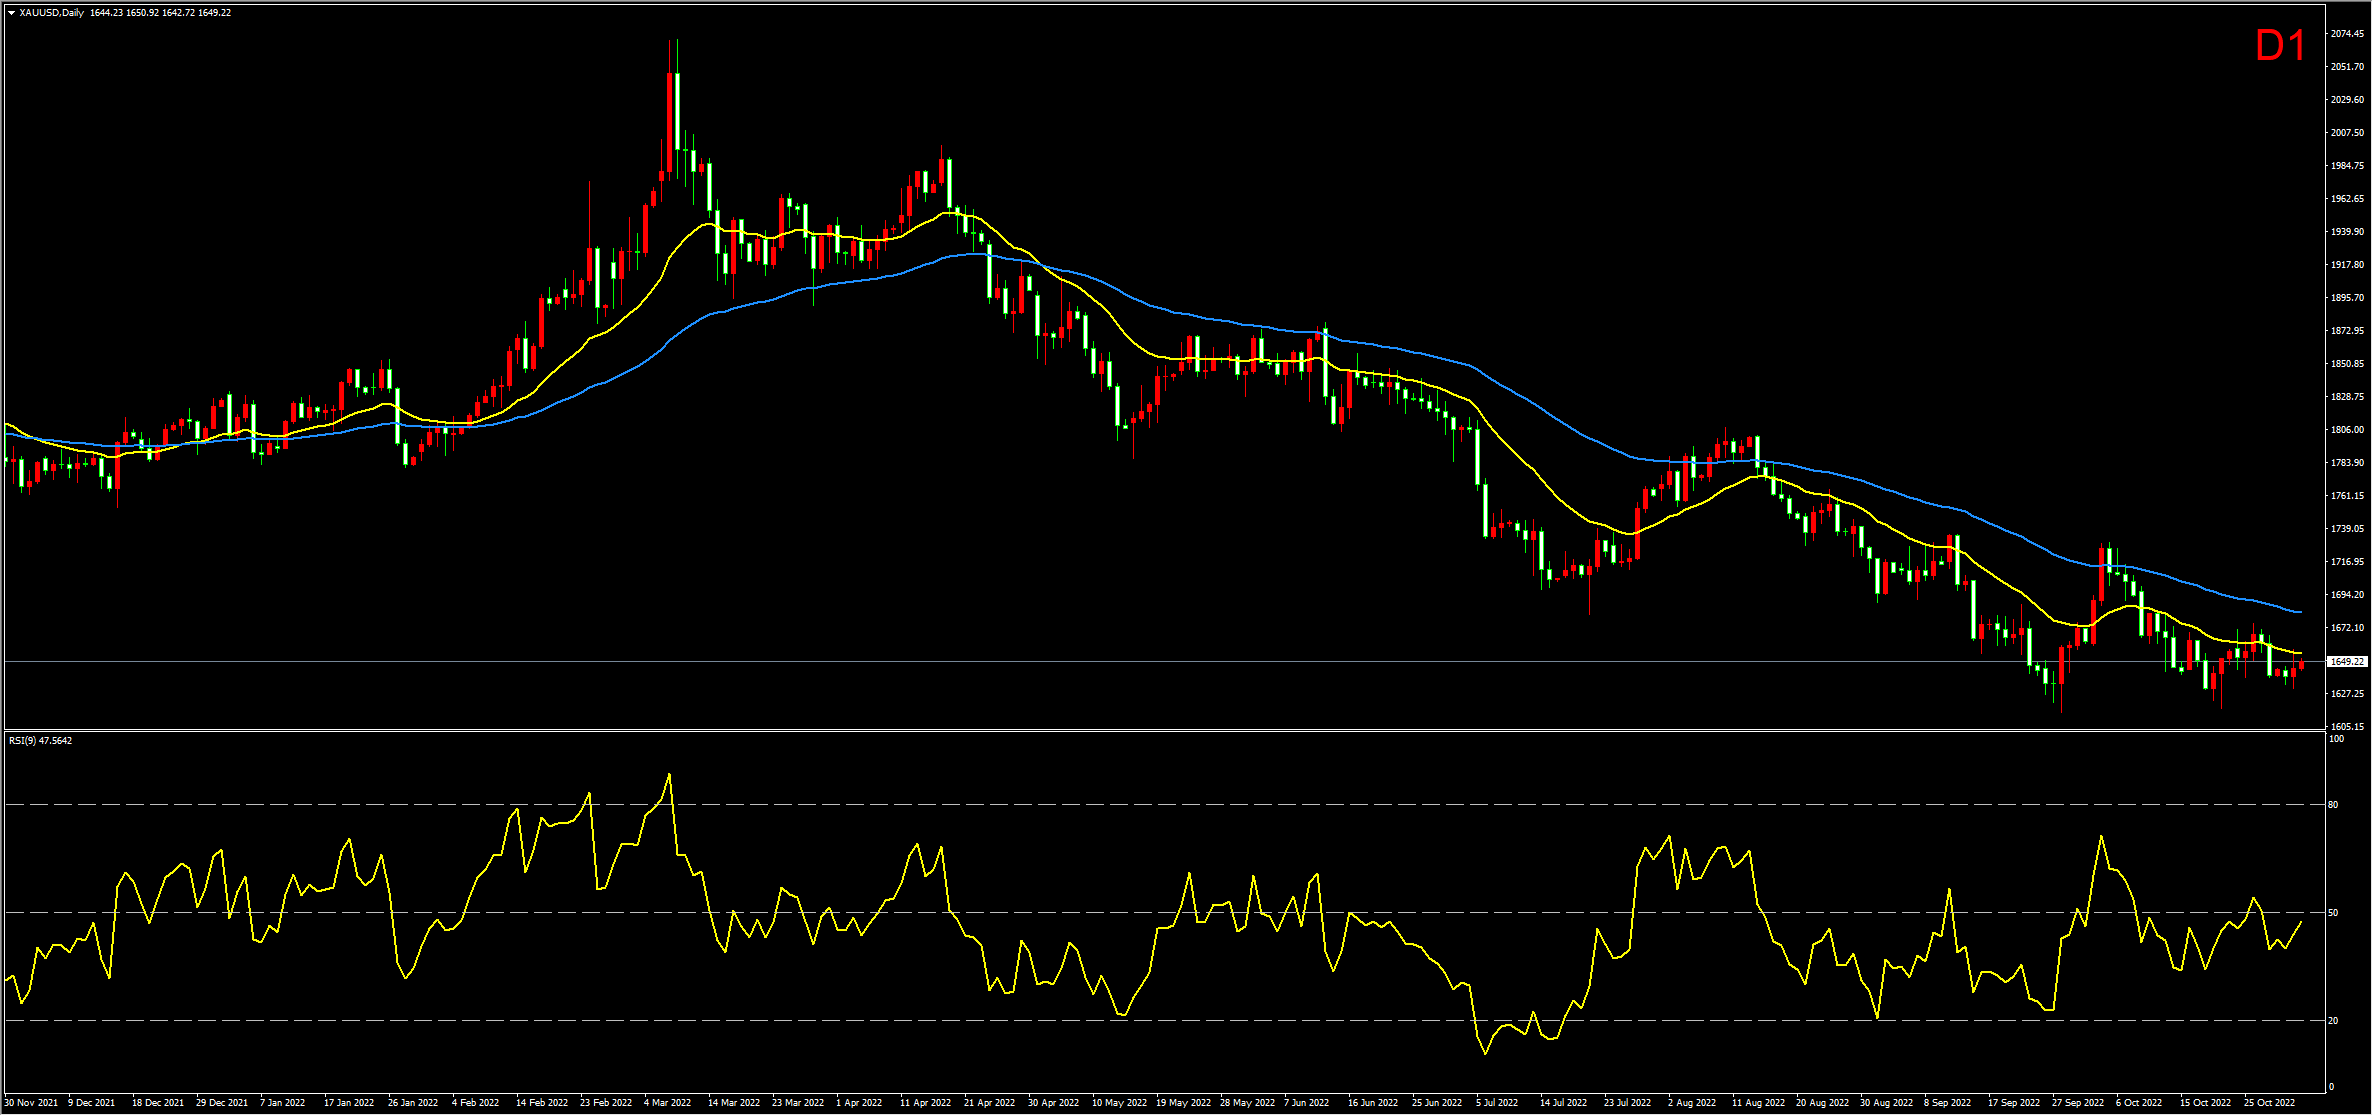Click the RSI line's lowest trough
Screen dimensions: 2373x1116
(x=1486, y=1053)
